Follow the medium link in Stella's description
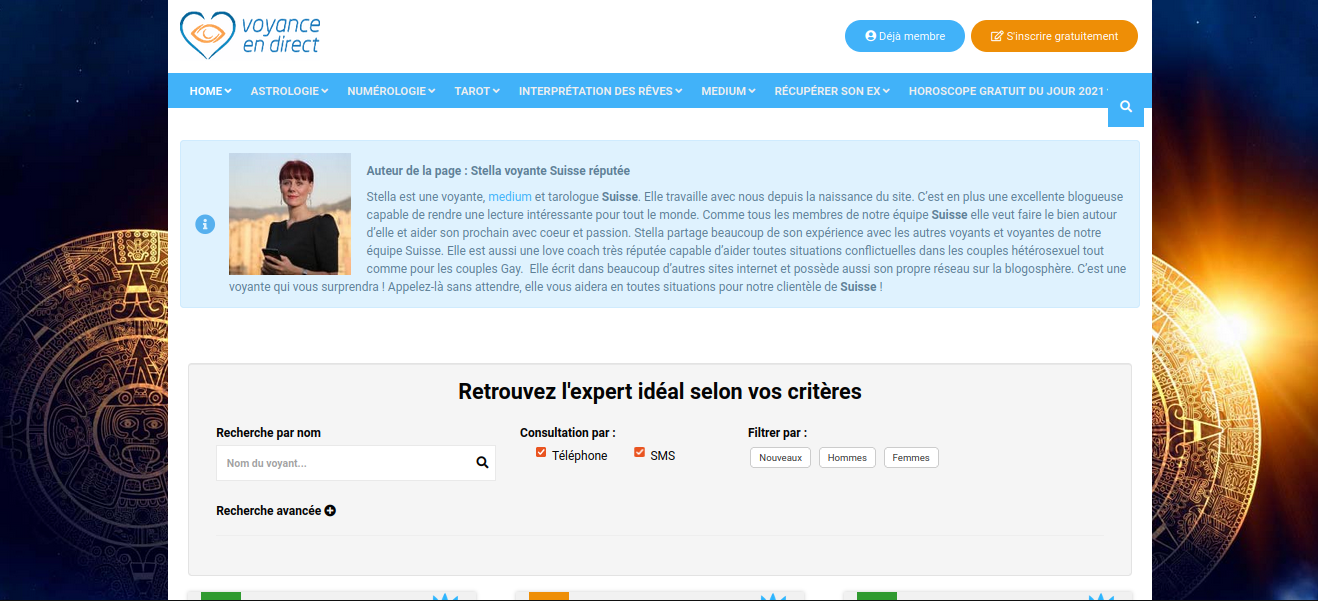This screenshot has width=1318, height=601. tap(510, 196)
